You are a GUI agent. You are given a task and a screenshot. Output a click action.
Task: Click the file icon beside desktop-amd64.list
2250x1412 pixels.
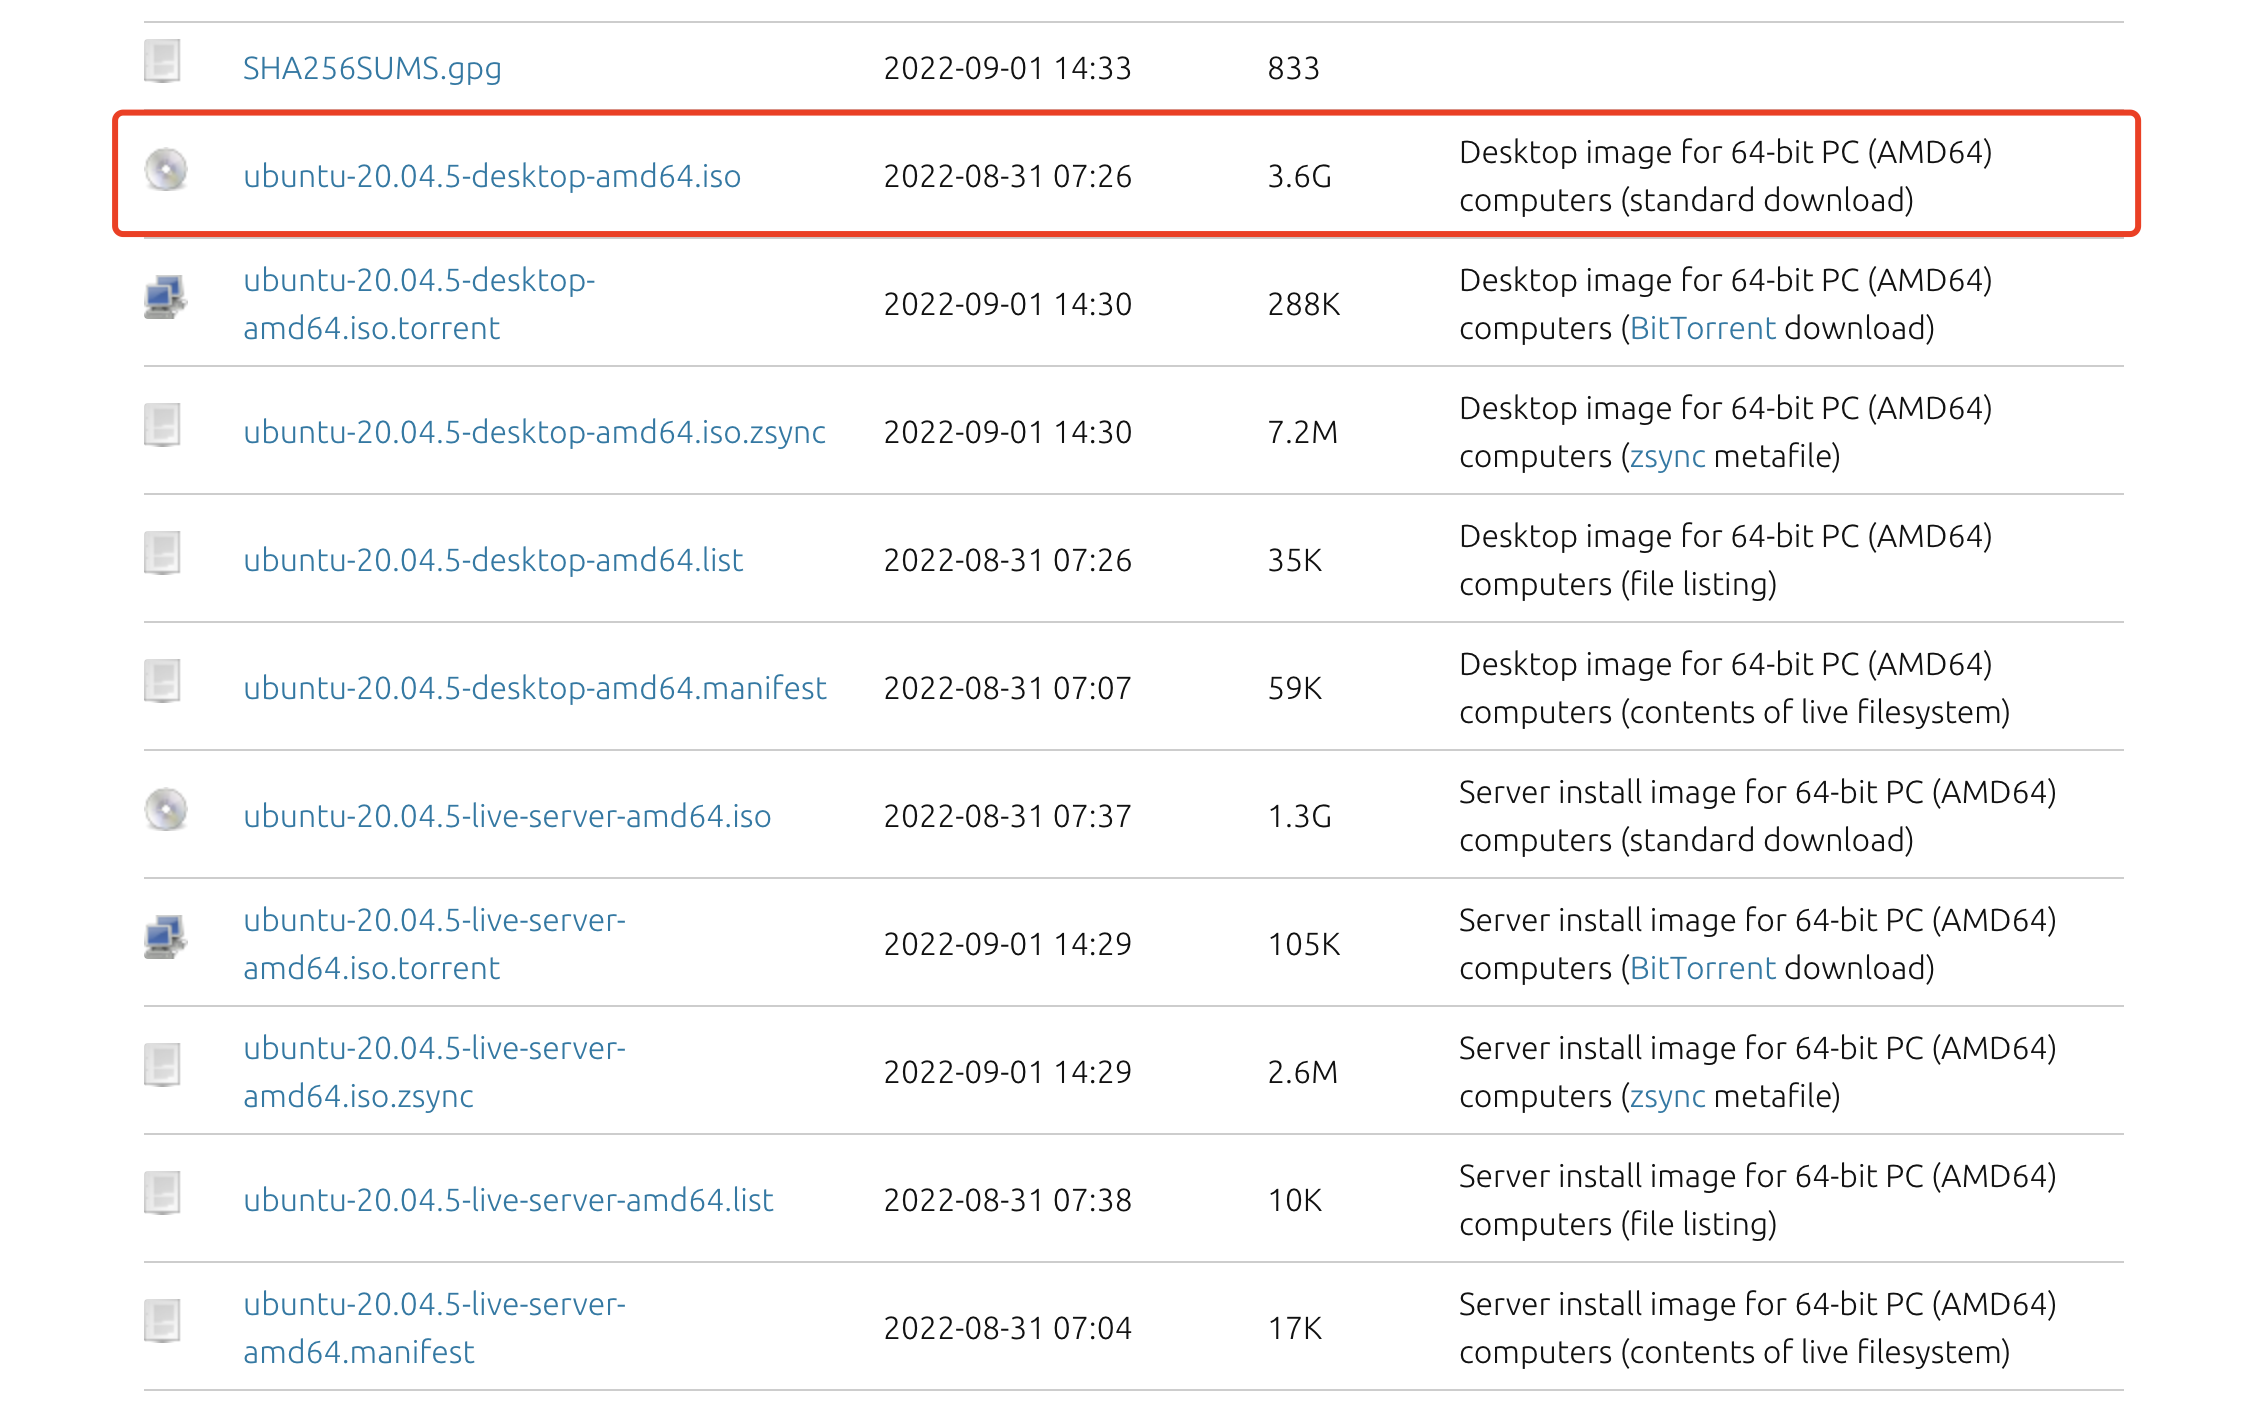pos(162,553)
